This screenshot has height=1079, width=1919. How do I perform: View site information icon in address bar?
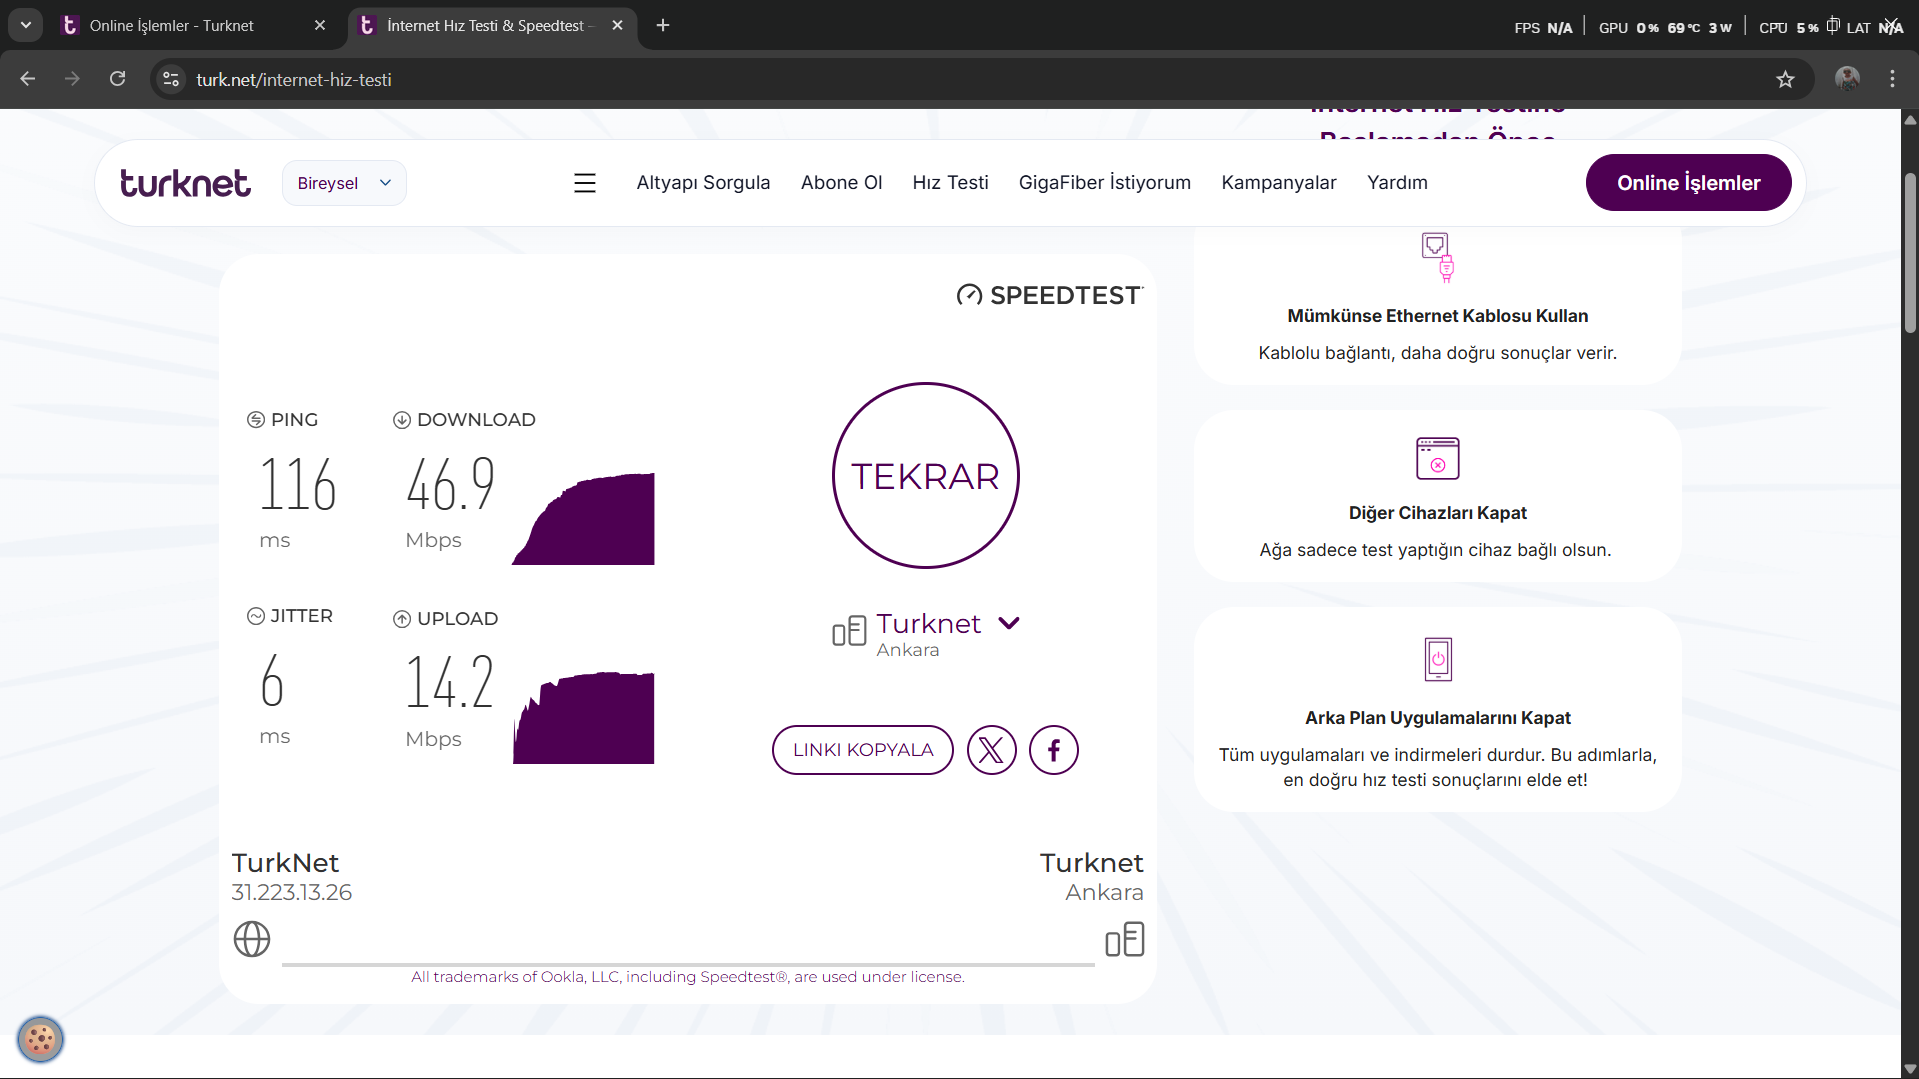click(x=171, y=79)
